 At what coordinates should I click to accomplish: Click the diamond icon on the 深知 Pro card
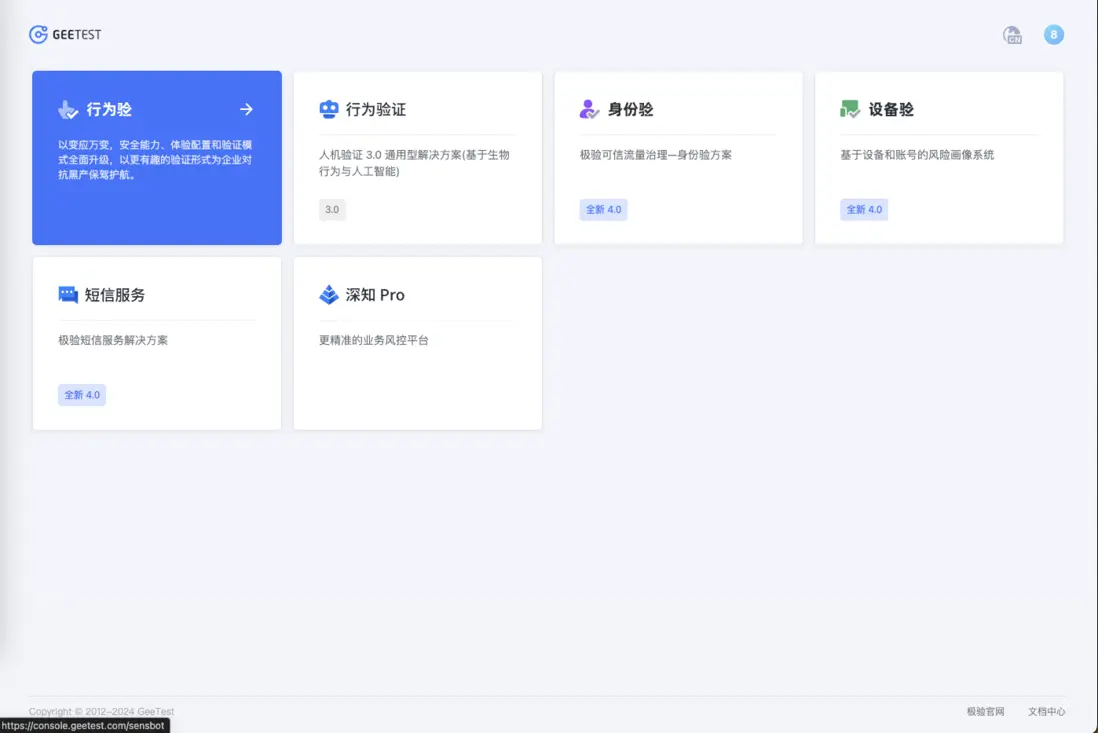327,294
